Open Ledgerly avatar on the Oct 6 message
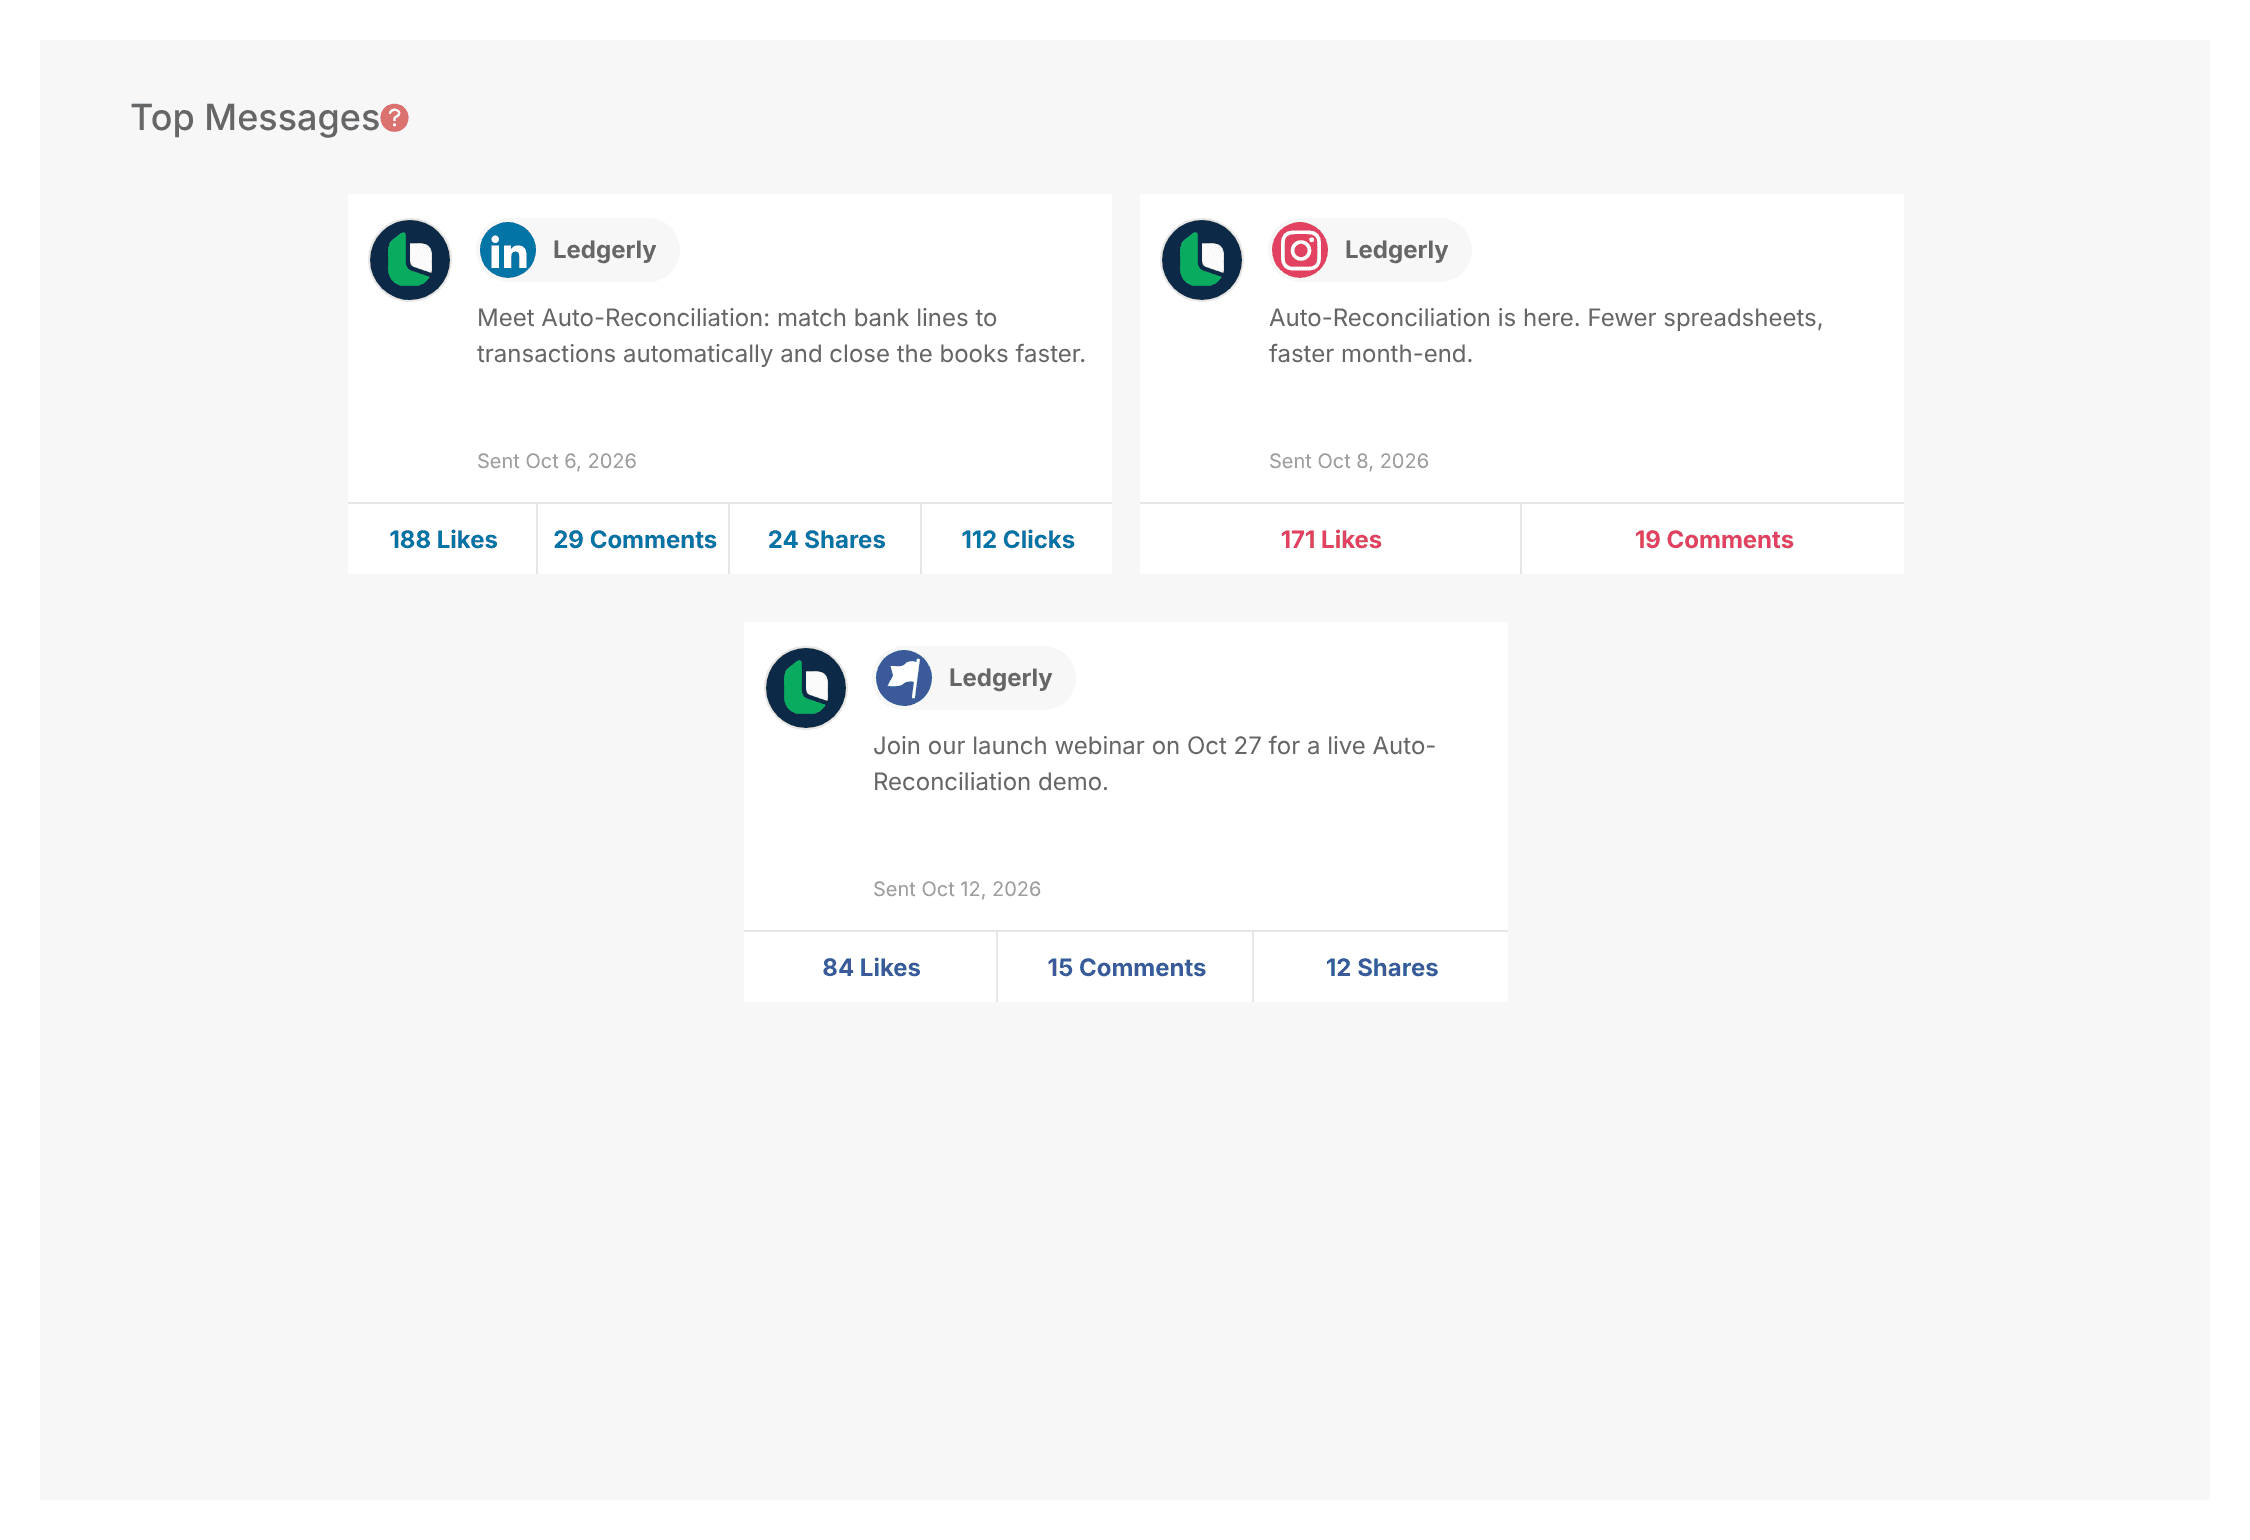The image size is (2250, 1540). pos(410,260)
